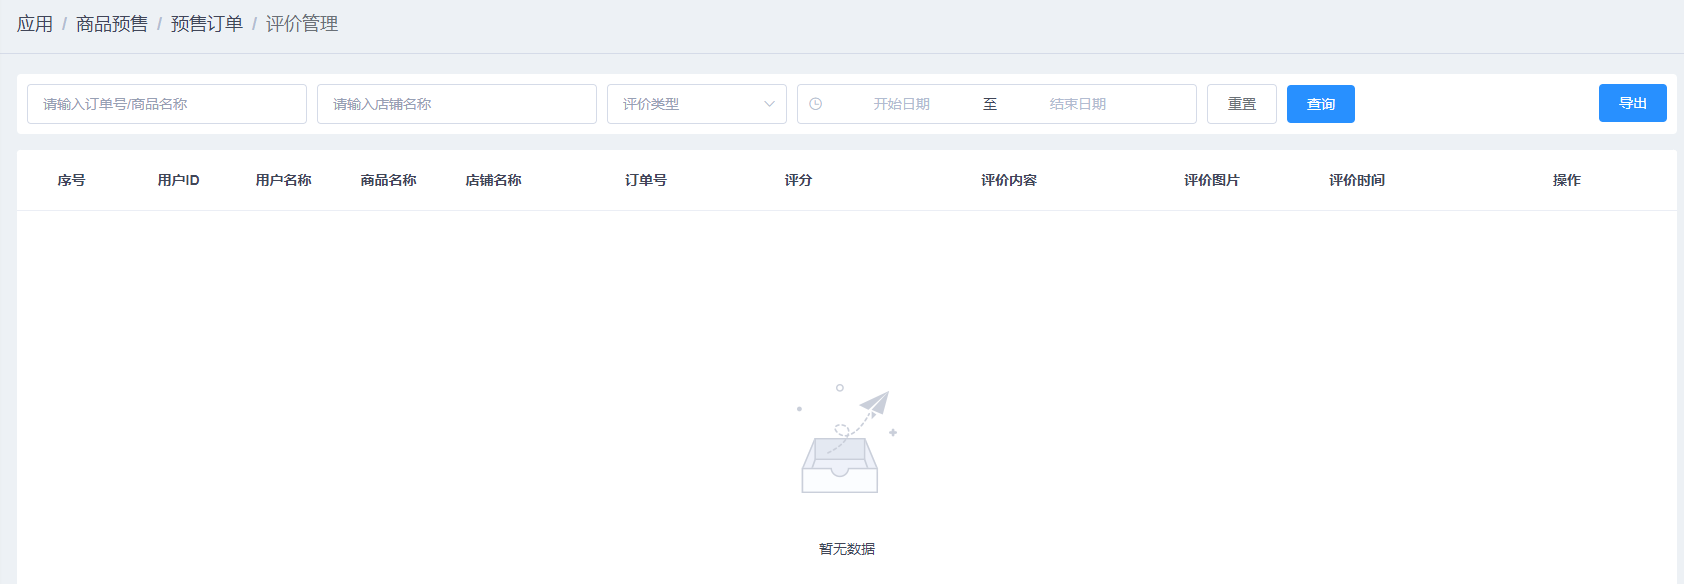The image size is (1684, 584).
Task: Click the 序号 column header
Action: 71,180
